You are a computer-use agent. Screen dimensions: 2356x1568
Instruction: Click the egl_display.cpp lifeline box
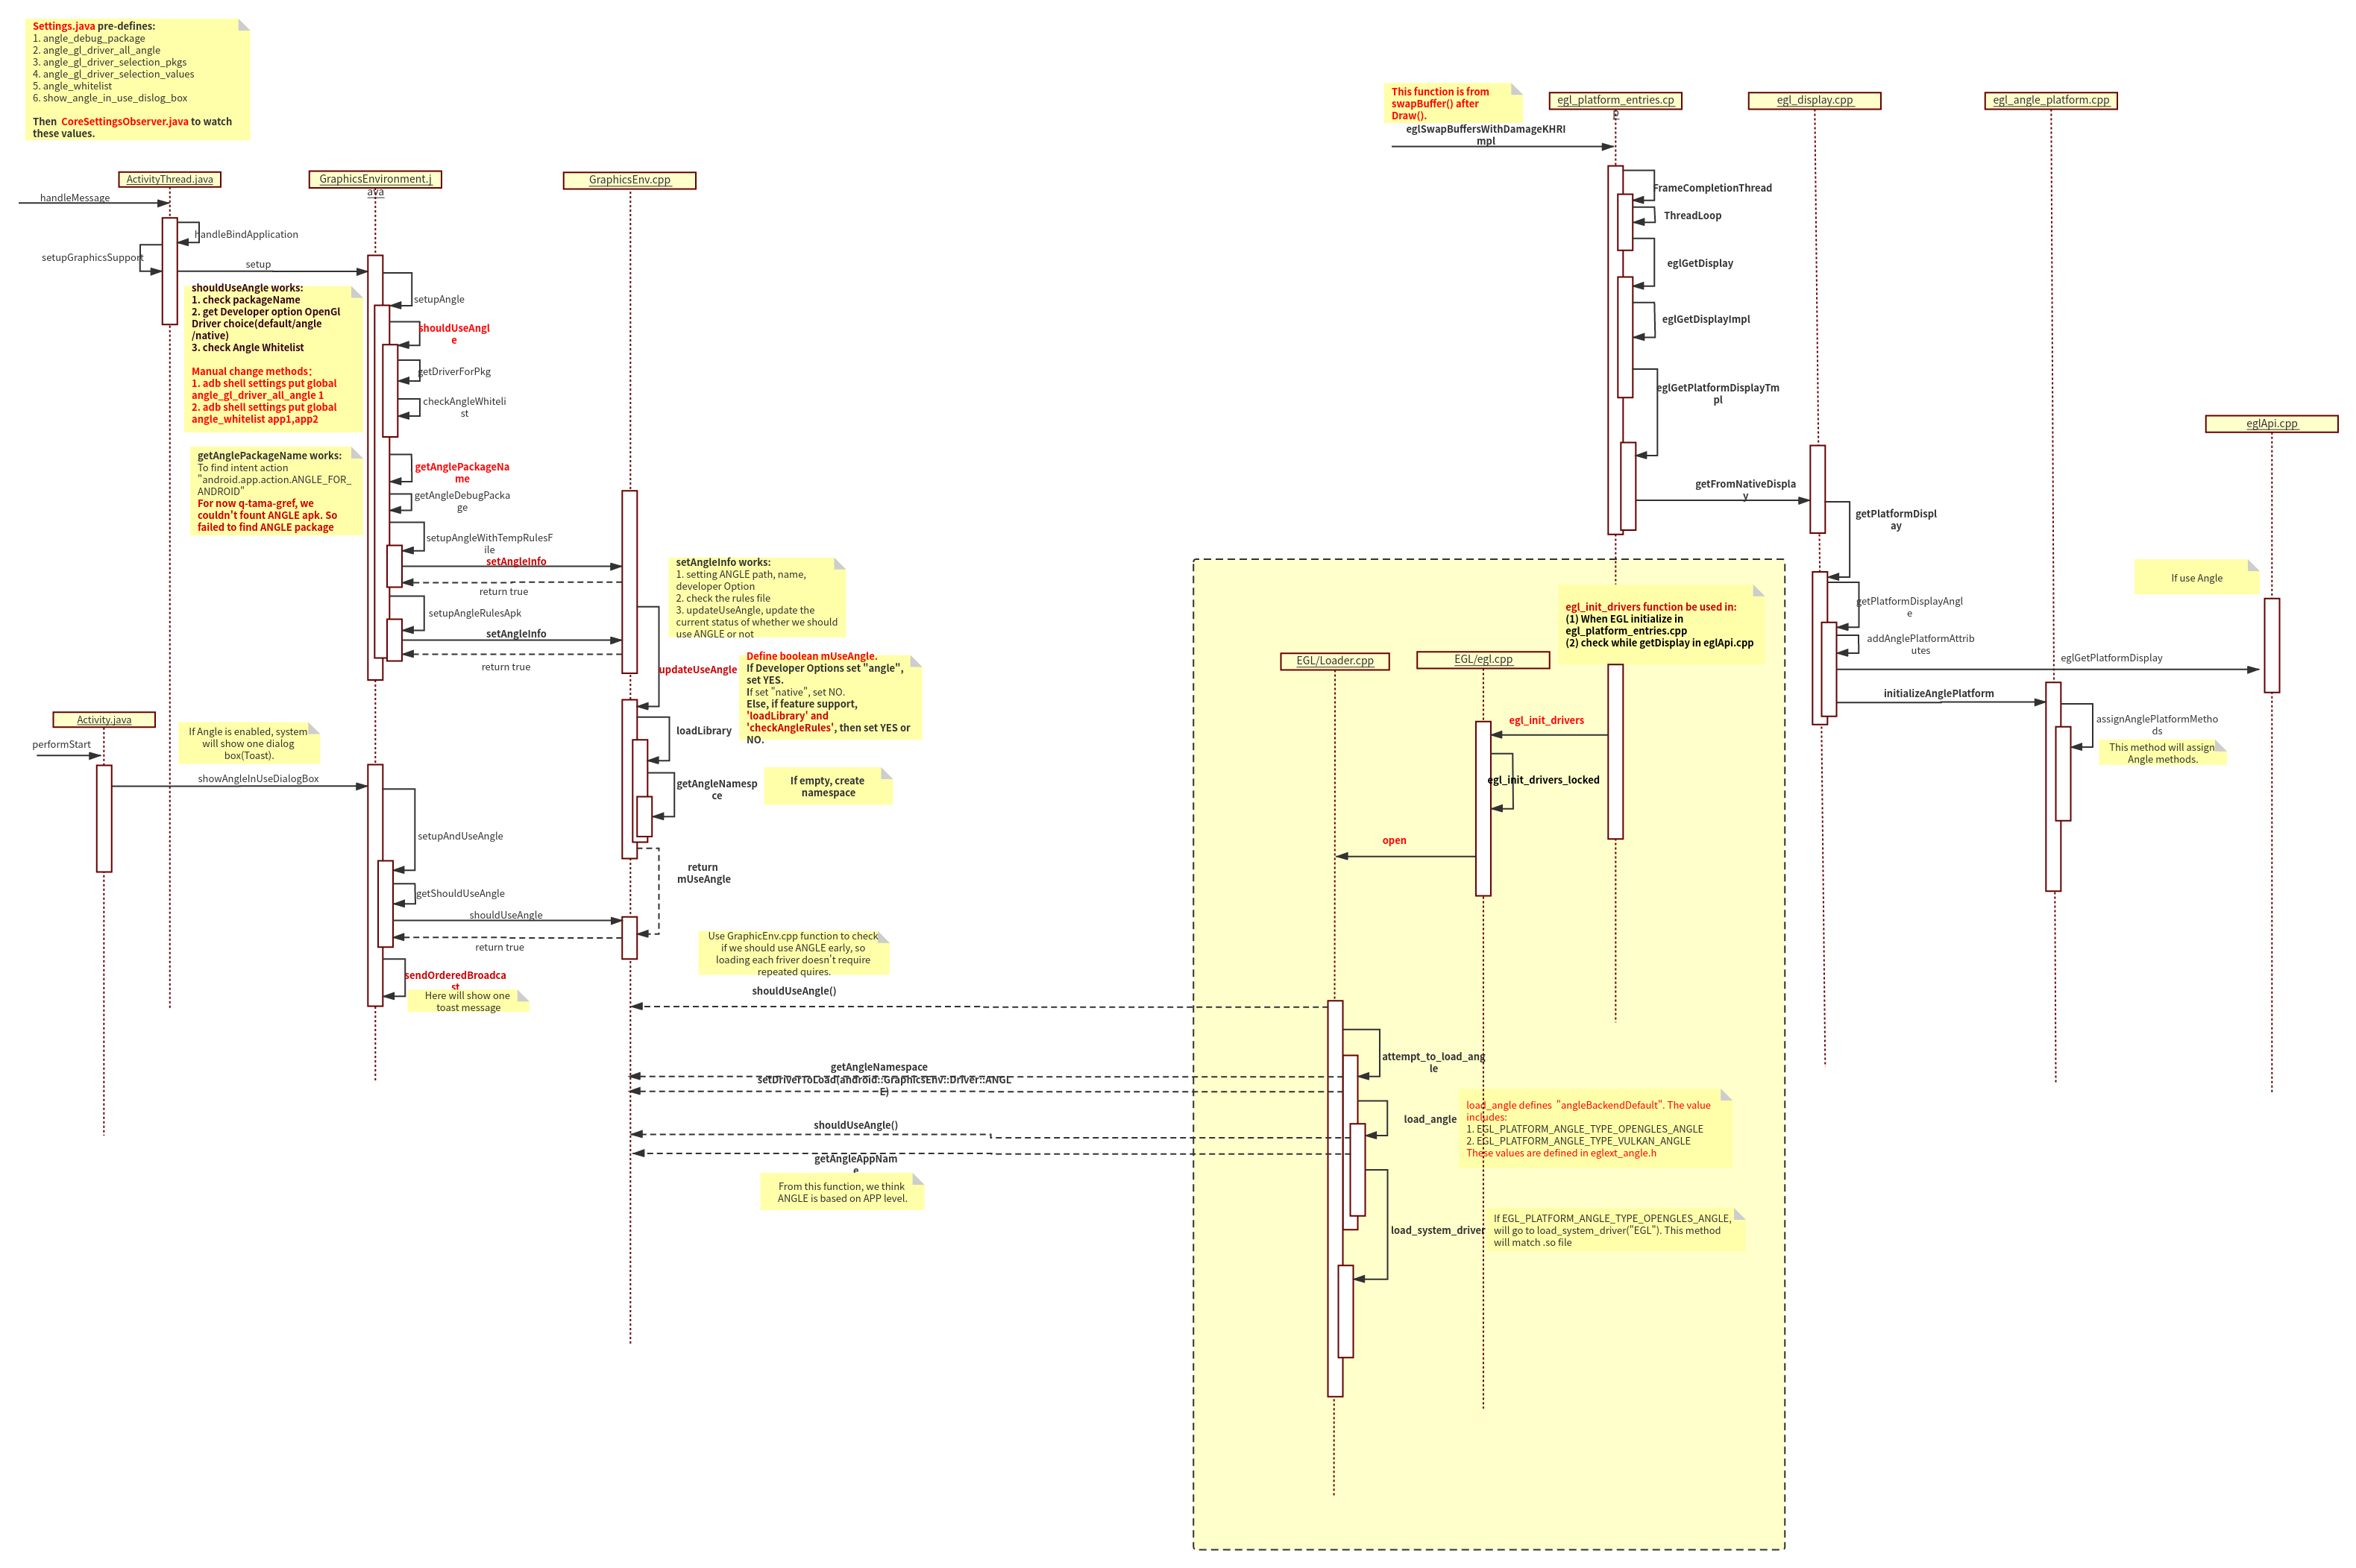pyautogui.click(x=1814, y=100)
